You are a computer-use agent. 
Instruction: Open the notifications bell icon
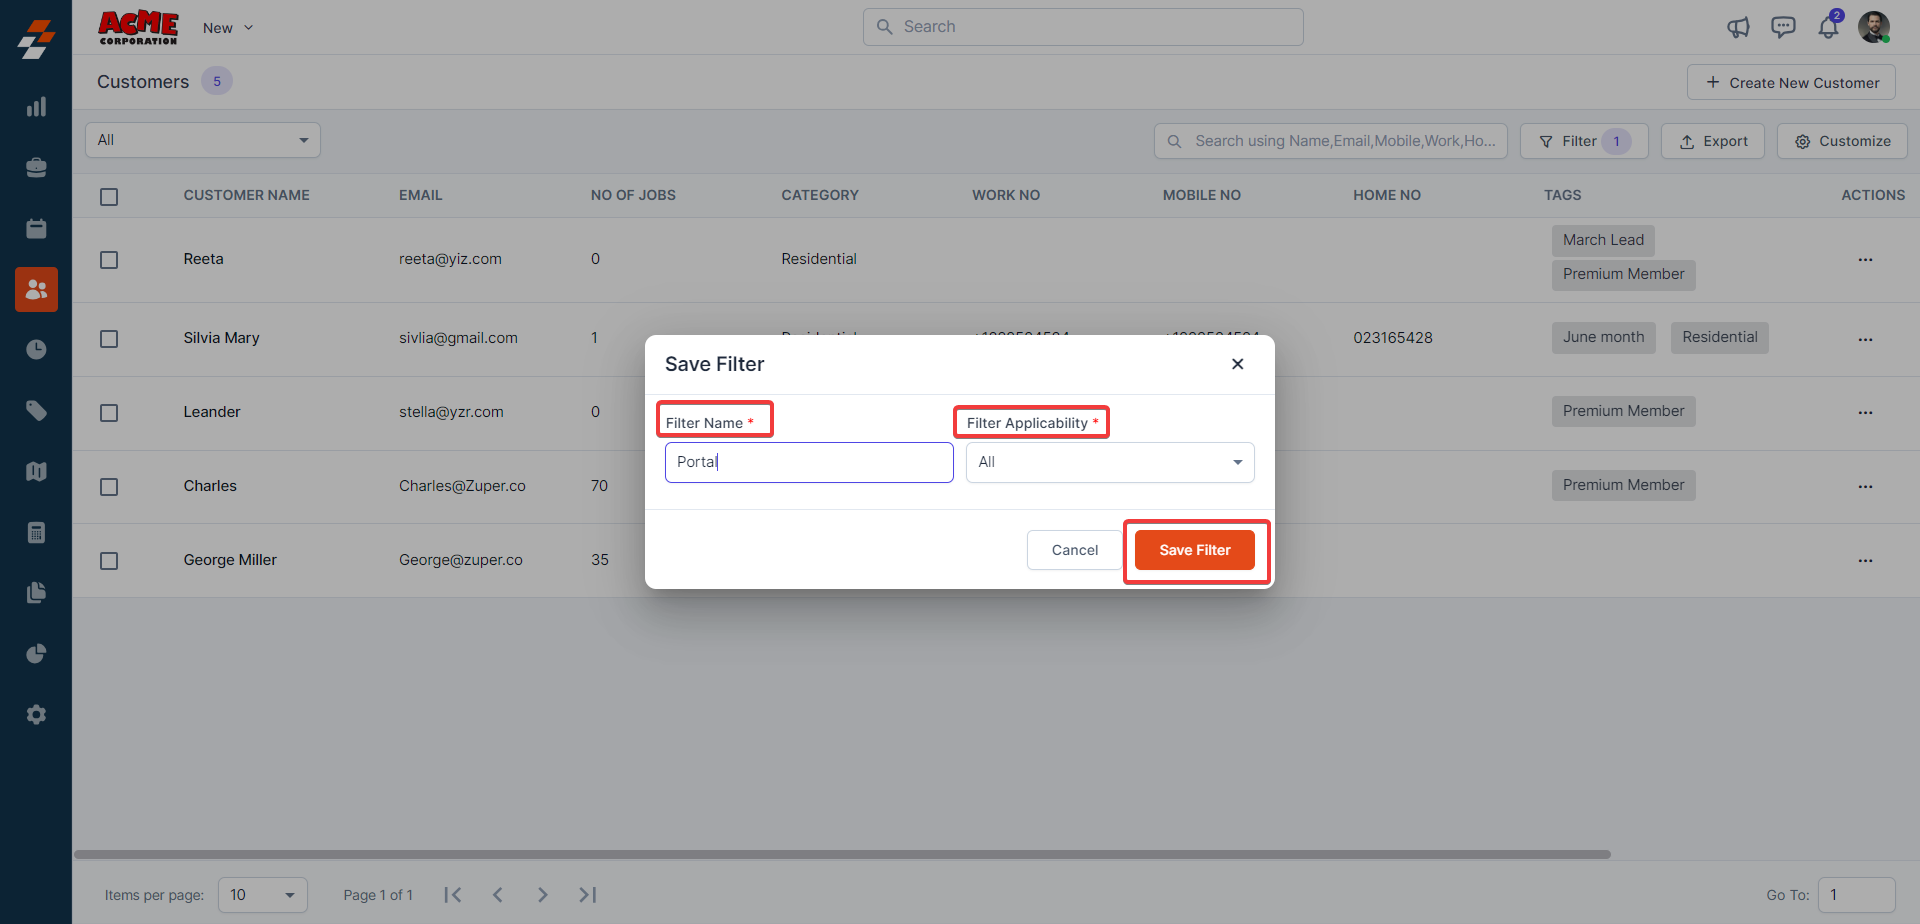click(1828, 27)
